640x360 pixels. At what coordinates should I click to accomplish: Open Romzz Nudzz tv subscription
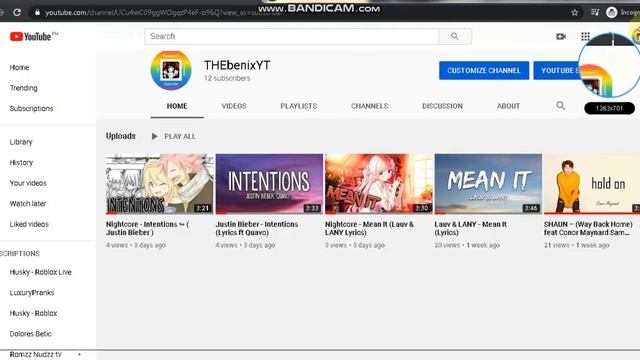pos(36,354)
